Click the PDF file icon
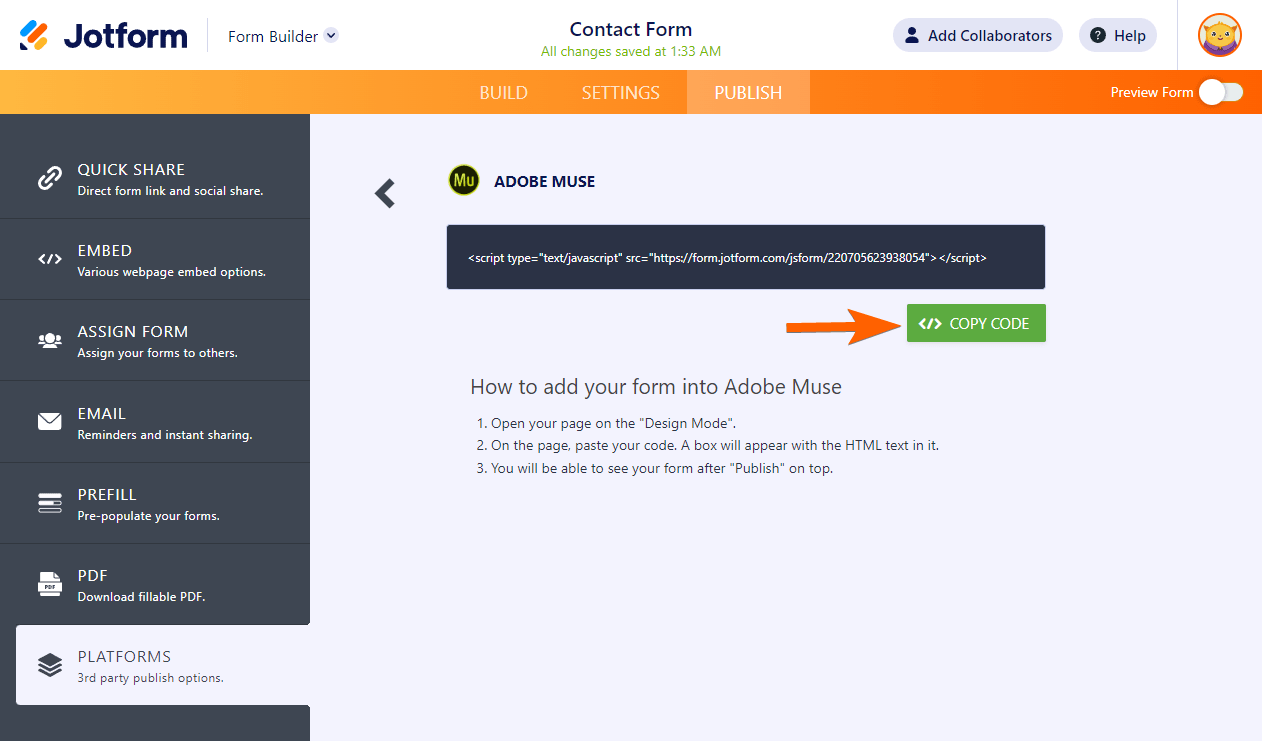The width and height of the screenshot is (1262, 741). click(50, 584)
